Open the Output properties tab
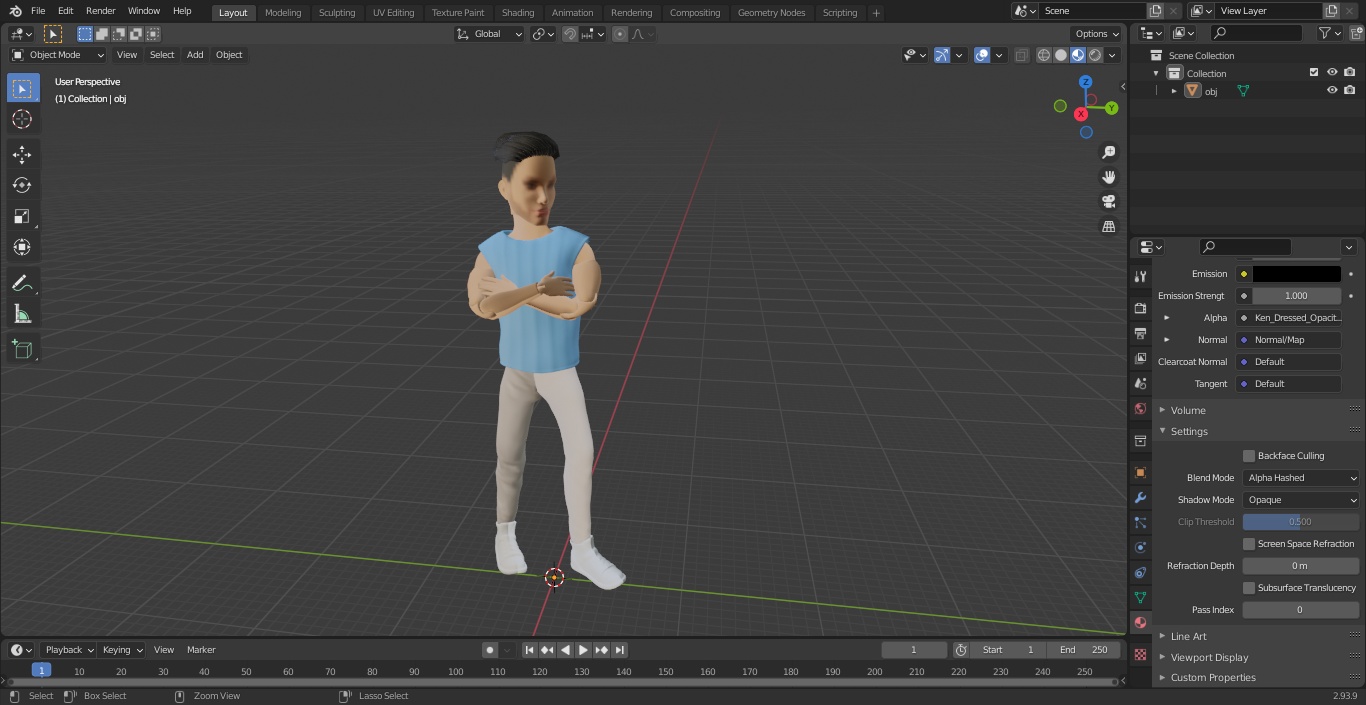The image size is (1366, 705). pyautogui.click(x=1140, y=333)
